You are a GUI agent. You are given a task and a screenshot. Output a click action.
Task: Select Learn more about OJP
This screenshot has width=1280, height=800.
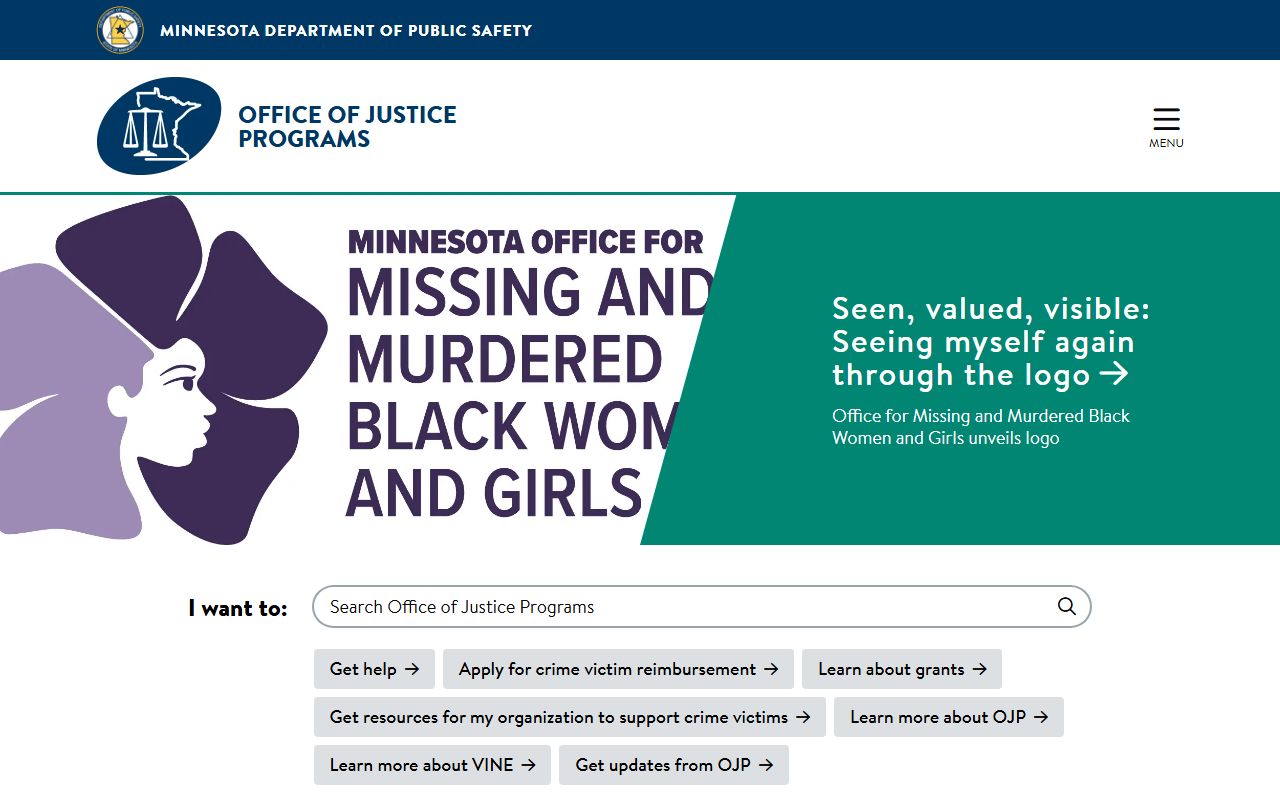pyautogui.click(x=949, y=717)
